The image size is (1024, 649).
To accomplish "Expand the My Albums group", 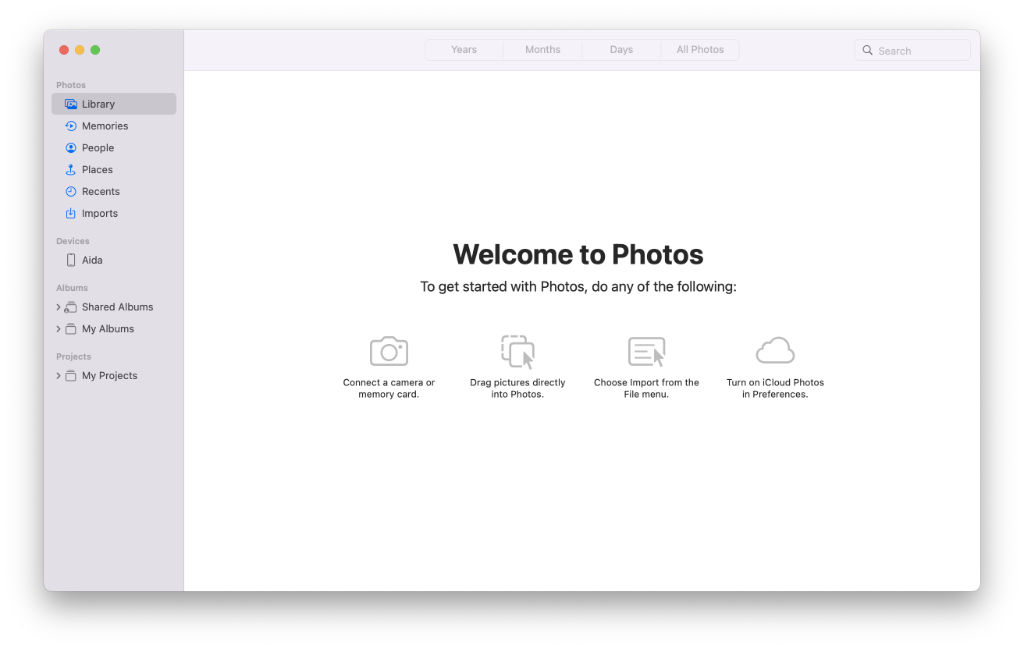I will pyautogui.click(x=59, y=328).
